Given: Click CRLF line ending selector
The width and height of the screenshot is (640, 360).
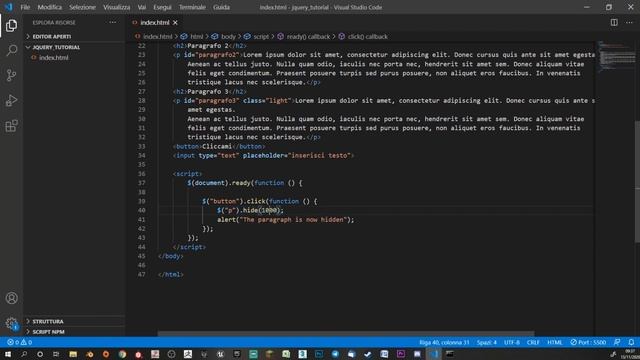Looking at the screenshot, I should (x=533, y=342).
